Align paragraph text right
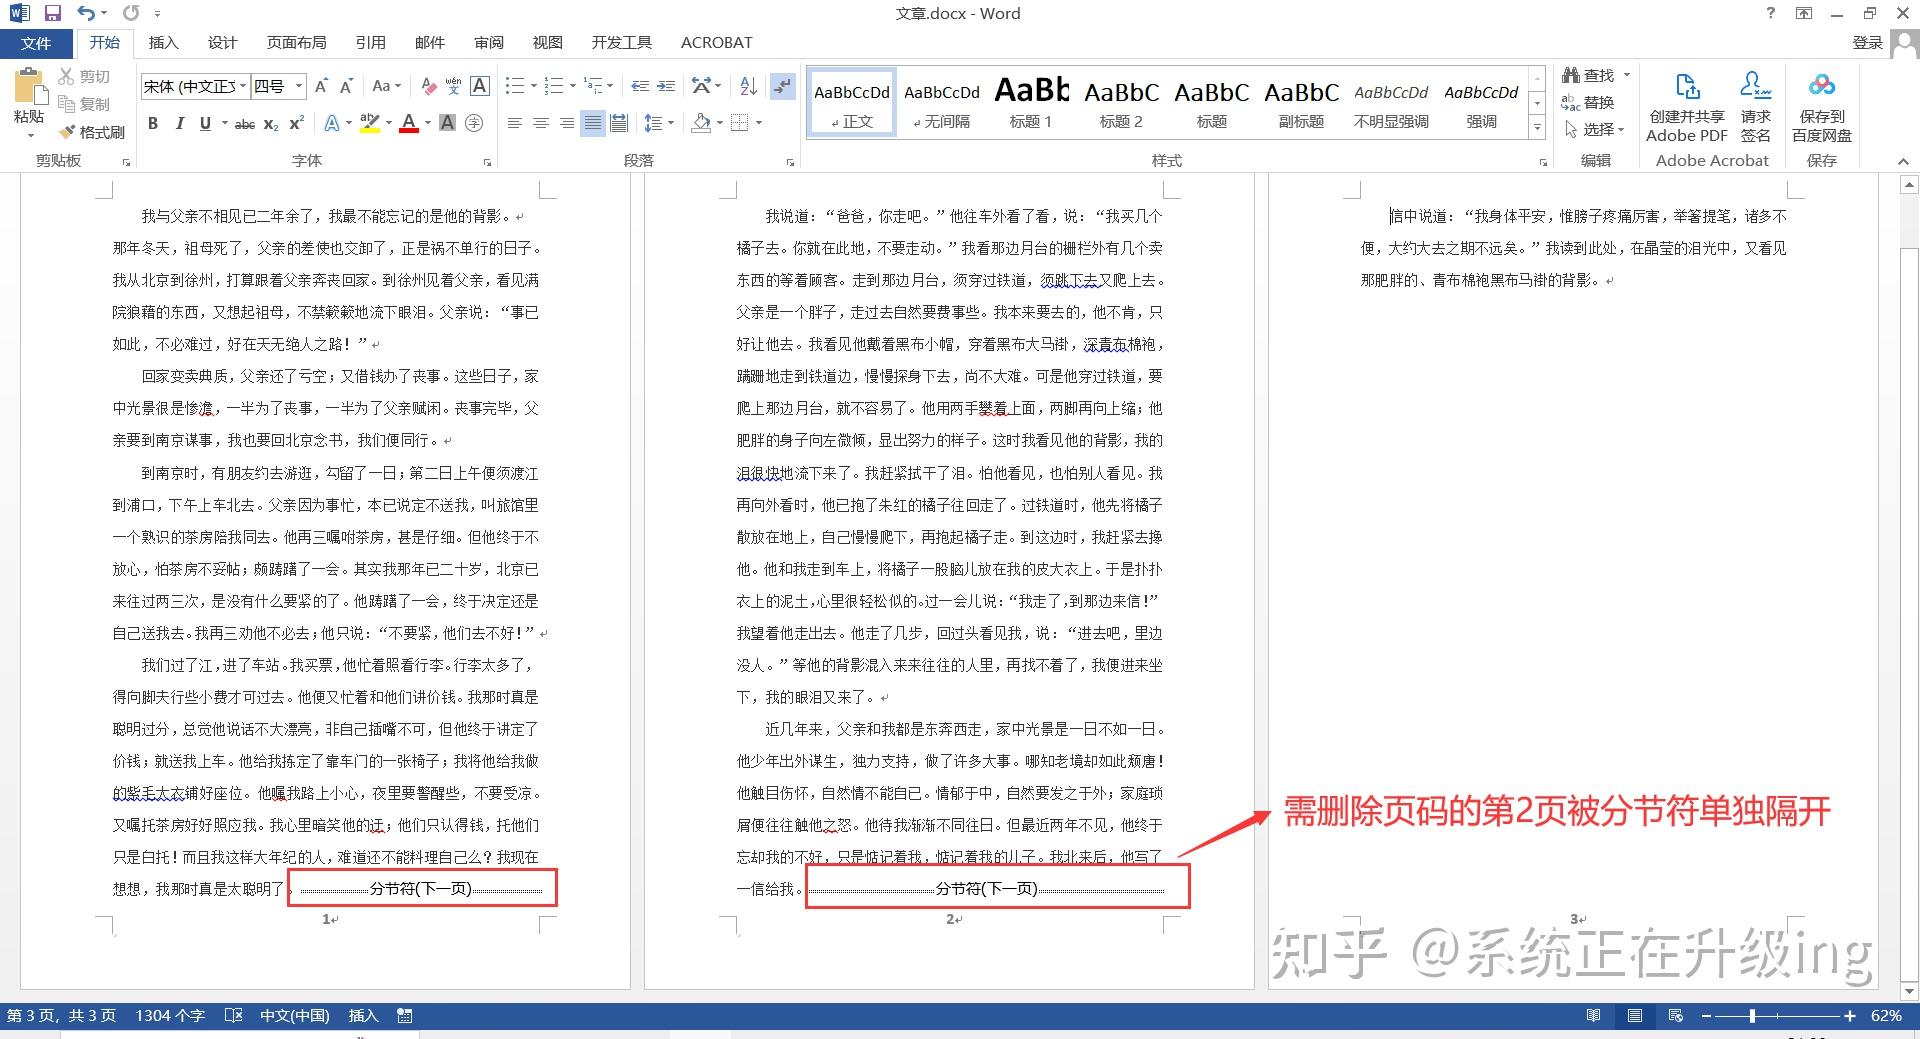Image resolution: width=1920 pixels, height=1039 pixels. [x=567, y=123]
